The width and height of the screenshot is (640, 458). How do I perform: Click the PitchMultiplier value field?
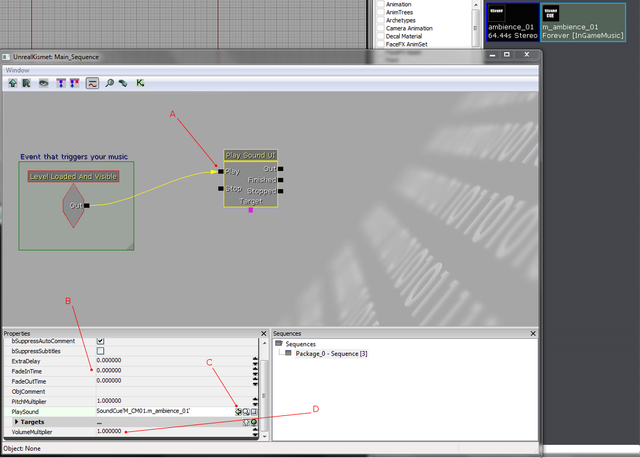tap(174, 401)
